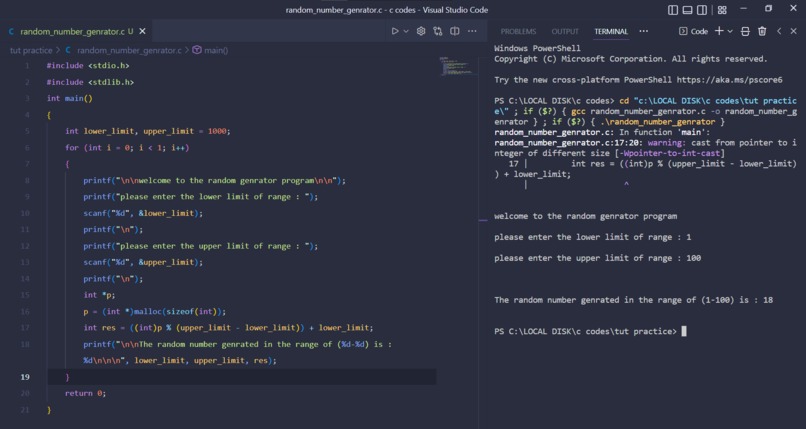Click the terminal prompt input line
This screenshot has width=806, height=429.
(590, 331)
